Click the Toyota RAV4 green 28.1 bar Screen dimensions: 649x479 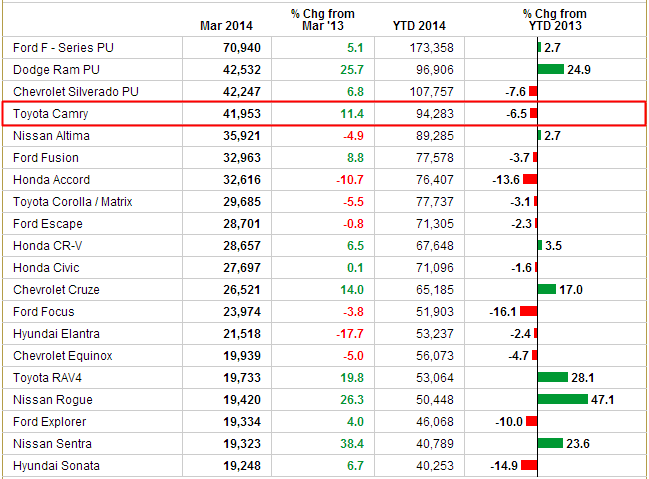pos(552,378)
